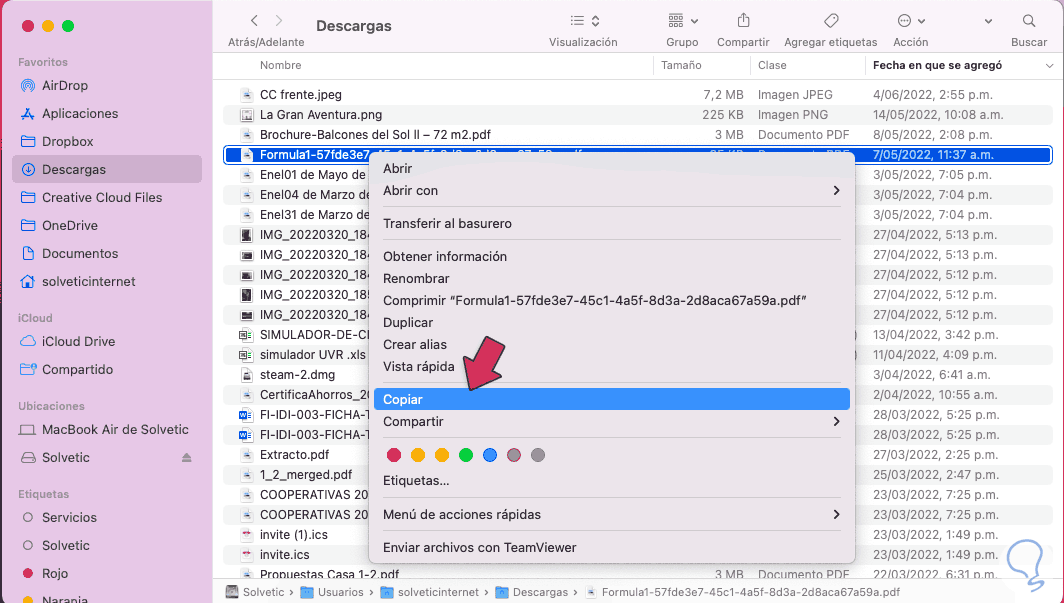Expand the Abrir con submenu
1064x603 pixels.
pyautogui.click(x=611, y=191)
